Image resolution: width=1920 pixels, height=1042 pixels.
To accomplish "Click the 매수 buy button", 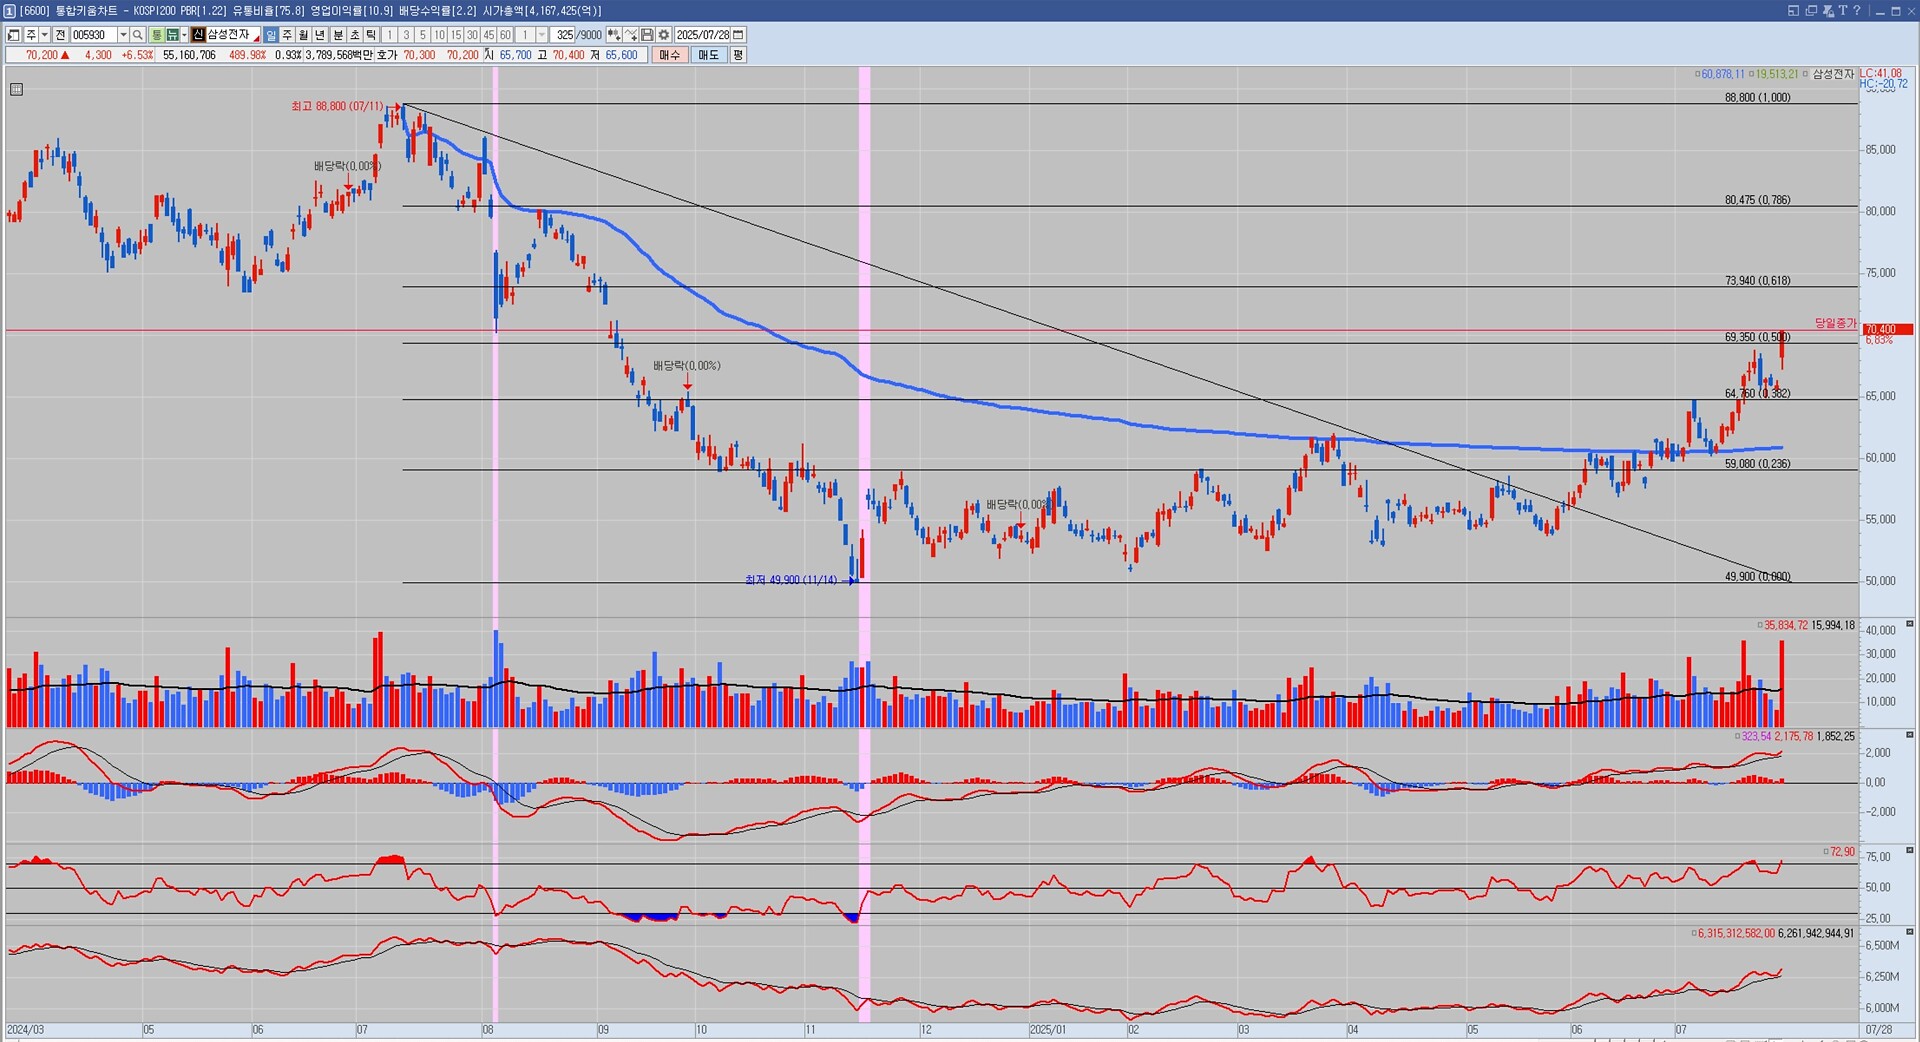I will pyautogui.click(x=669, y=55).
